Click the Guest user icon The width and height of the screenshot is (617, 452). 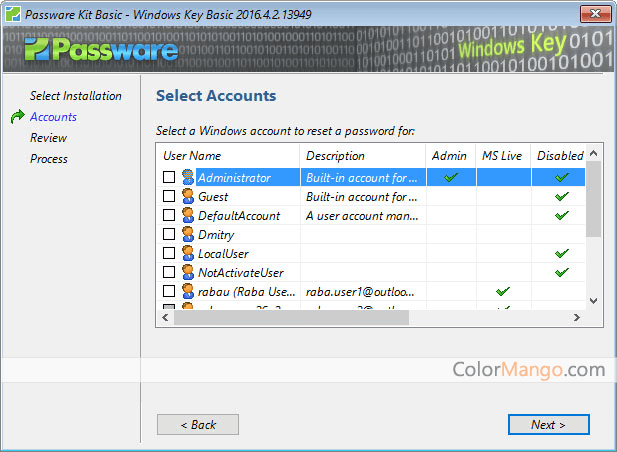[188, 196]
